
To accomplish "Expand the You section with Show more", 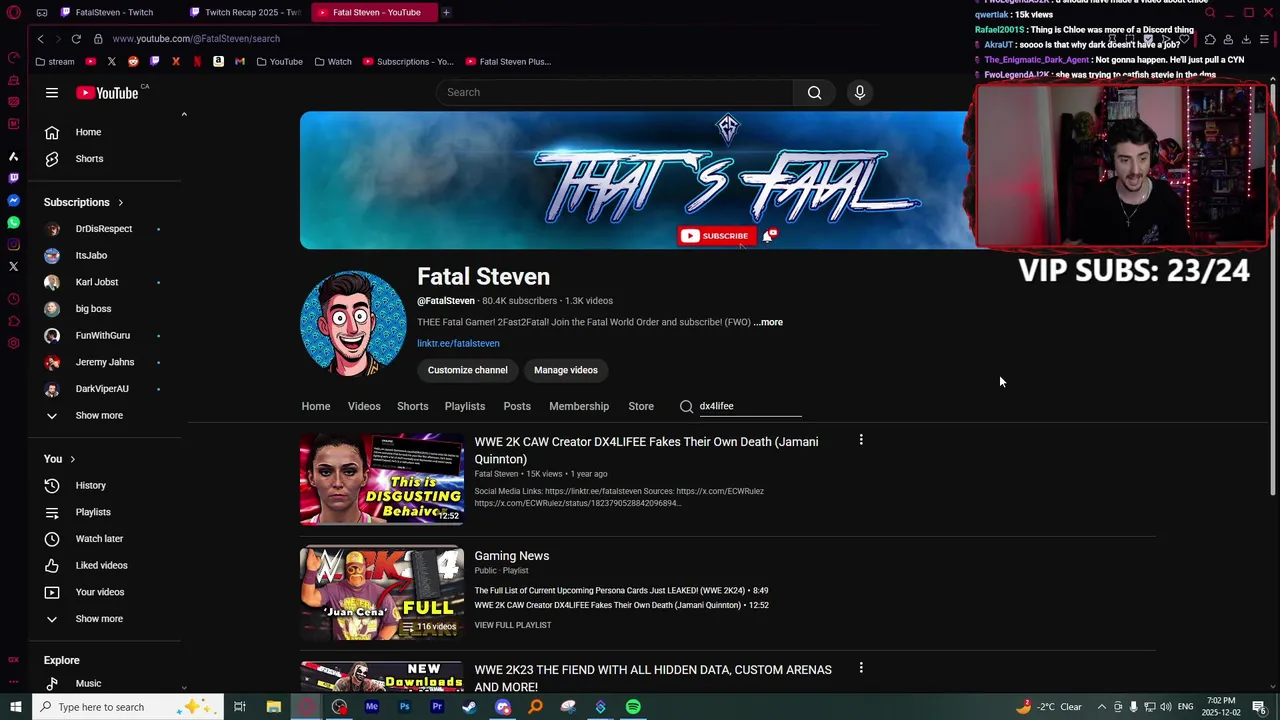I will [99, 618].
